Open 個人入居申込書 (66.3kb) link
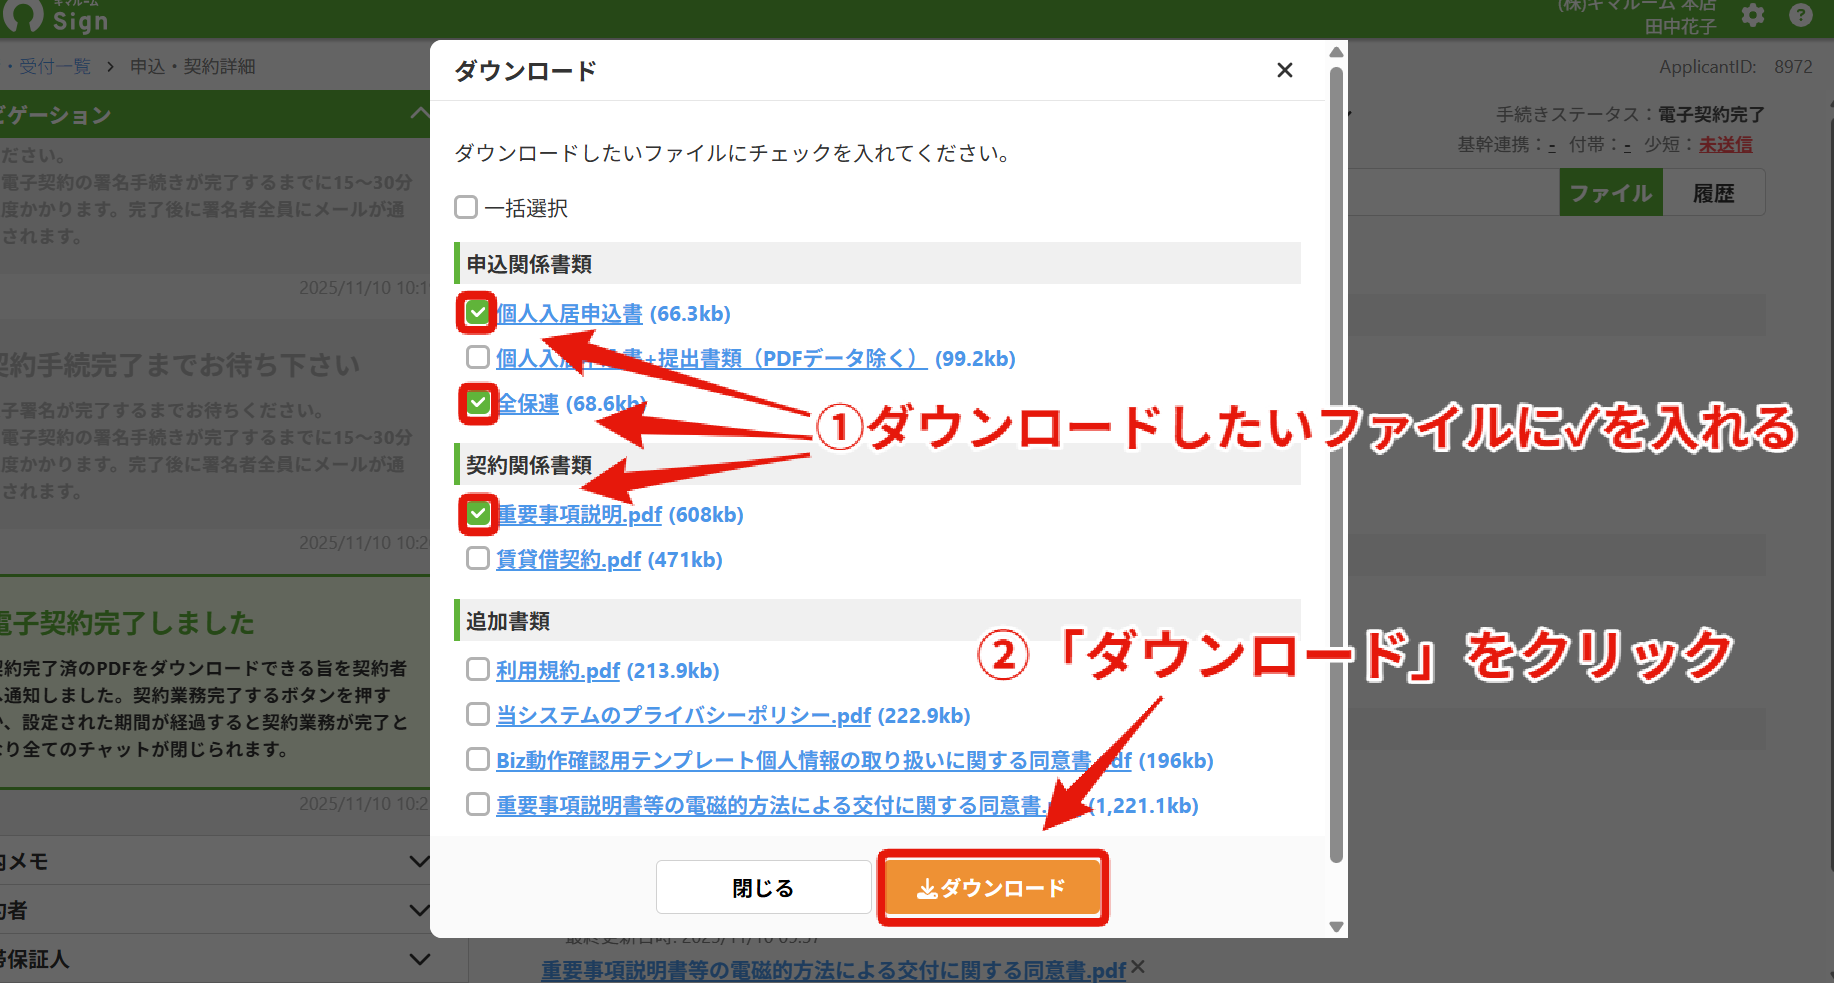1834x983 pixels. (569, 314)
